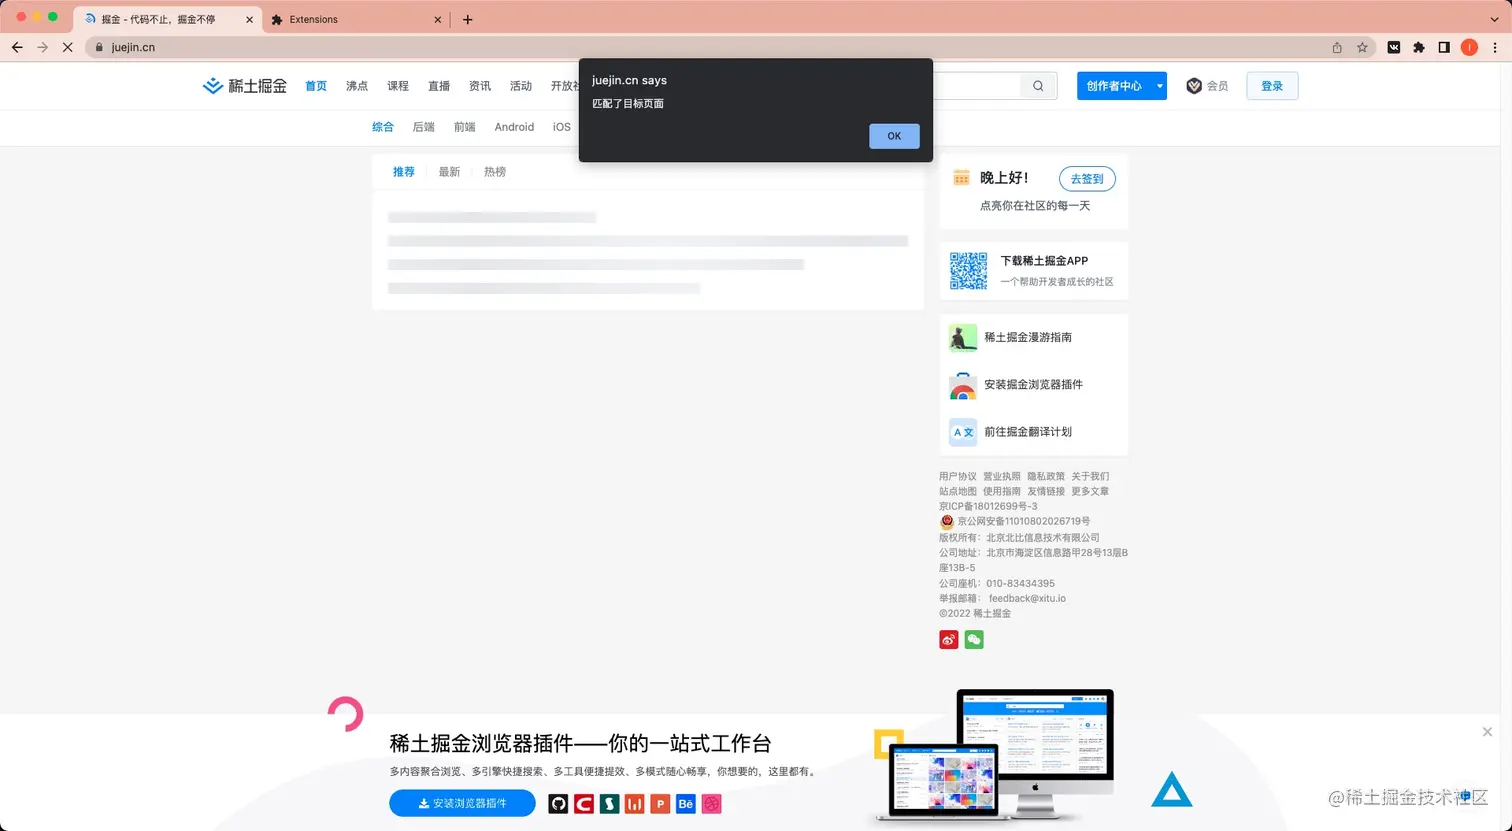Select the 最新 feed tab
The image size is (1512, 831).
coord(450,172)
